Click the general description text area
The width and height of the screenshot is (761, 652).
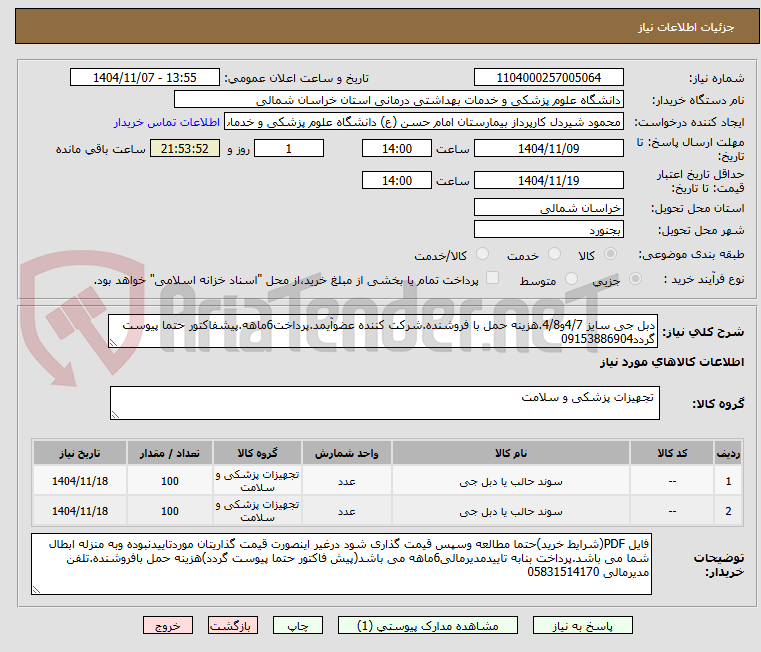pyautogui.click(x=382, y=331)
